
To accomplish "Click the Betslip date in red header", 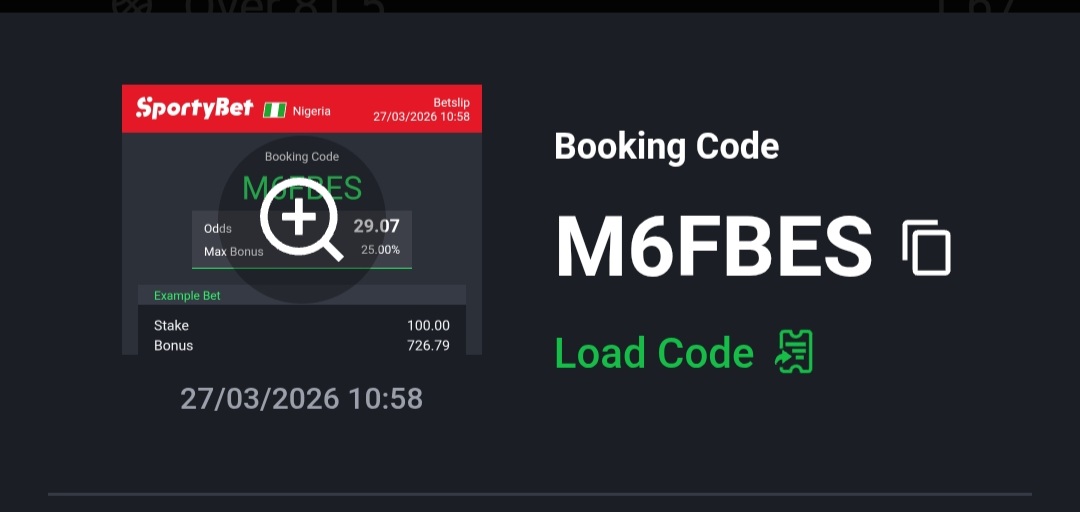I will click(422, 116).
